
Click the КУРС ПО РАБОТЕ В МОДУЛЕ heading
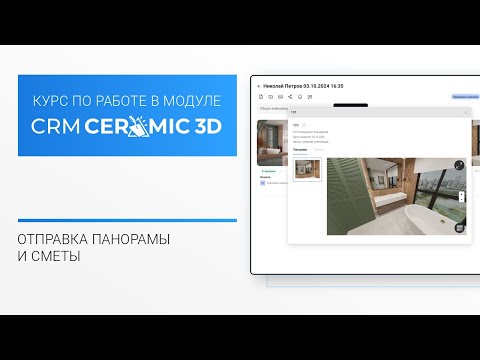coord(127,101)
